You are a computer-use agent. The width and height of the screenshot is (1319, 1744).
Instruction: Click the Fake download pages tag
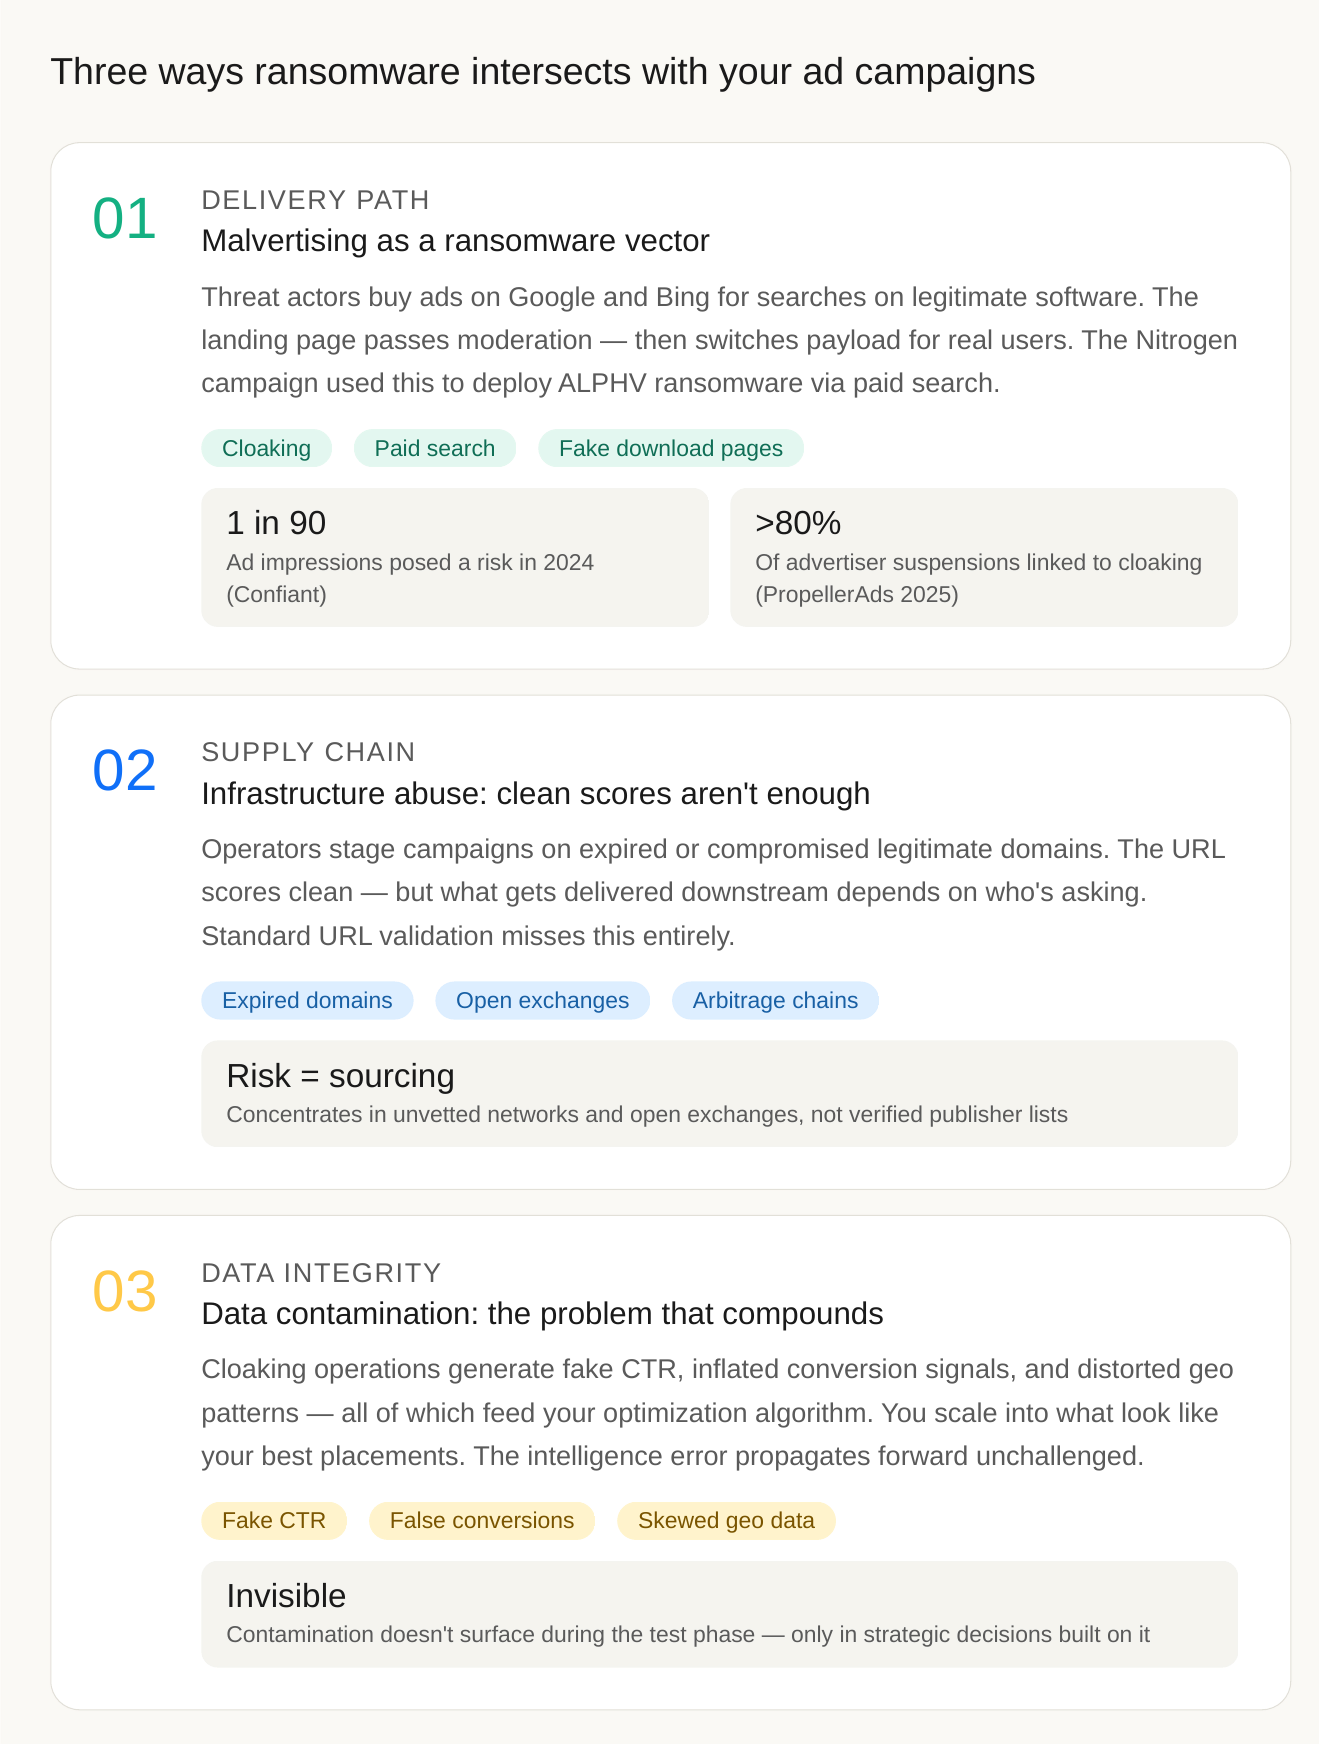click(671, 448)
